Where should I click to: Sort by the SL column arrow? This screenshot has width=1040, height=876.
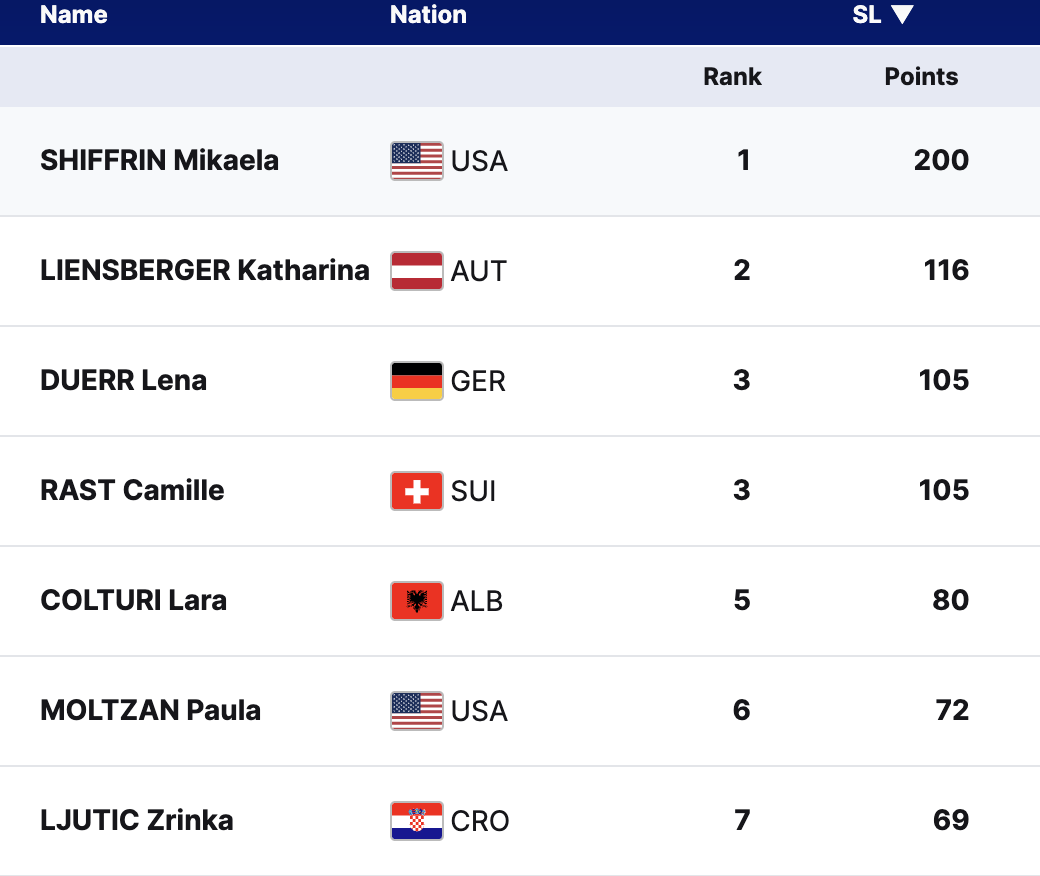(x=902, y=15)
